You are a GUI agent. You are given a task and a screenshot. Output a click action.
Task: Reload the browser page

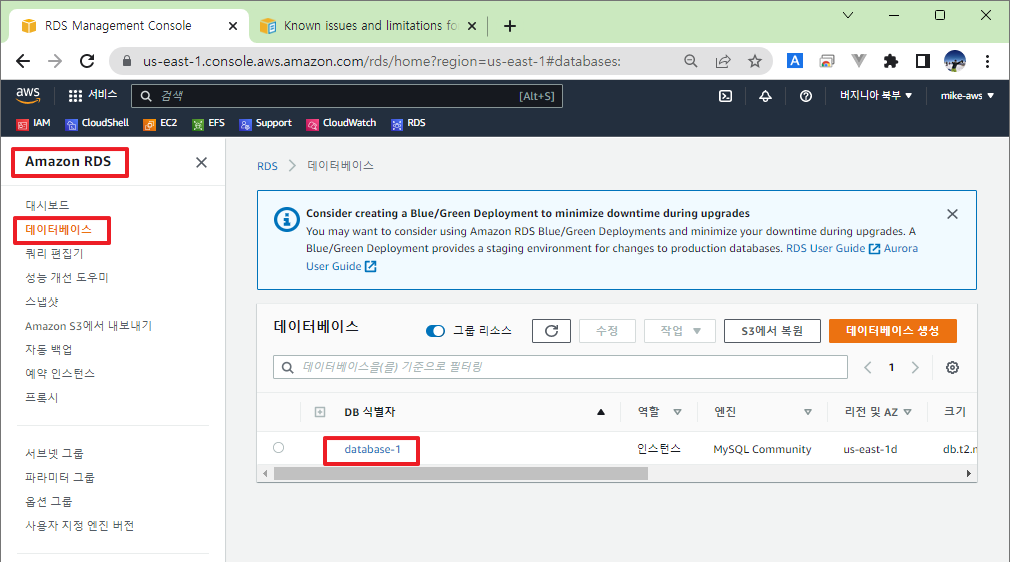(x=87, y=61)
